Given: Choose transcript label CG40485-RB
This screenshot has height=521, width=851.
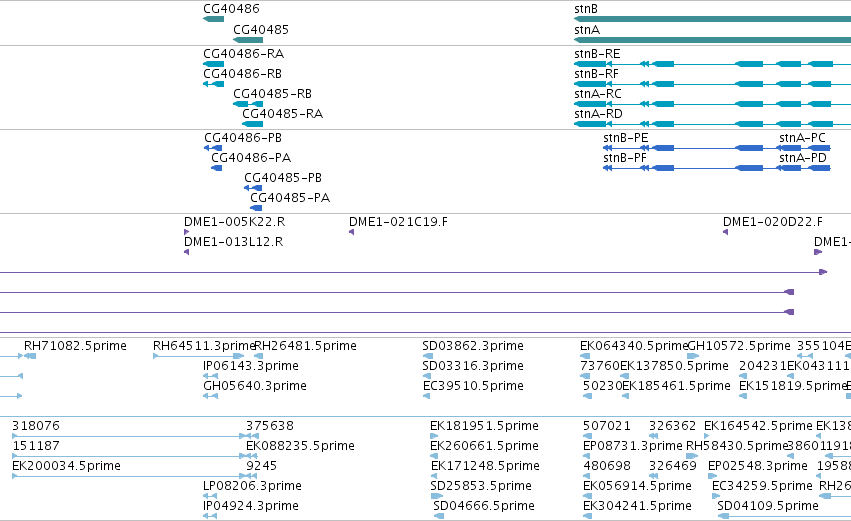Looking at the screenshot, I should coord(272,94).
